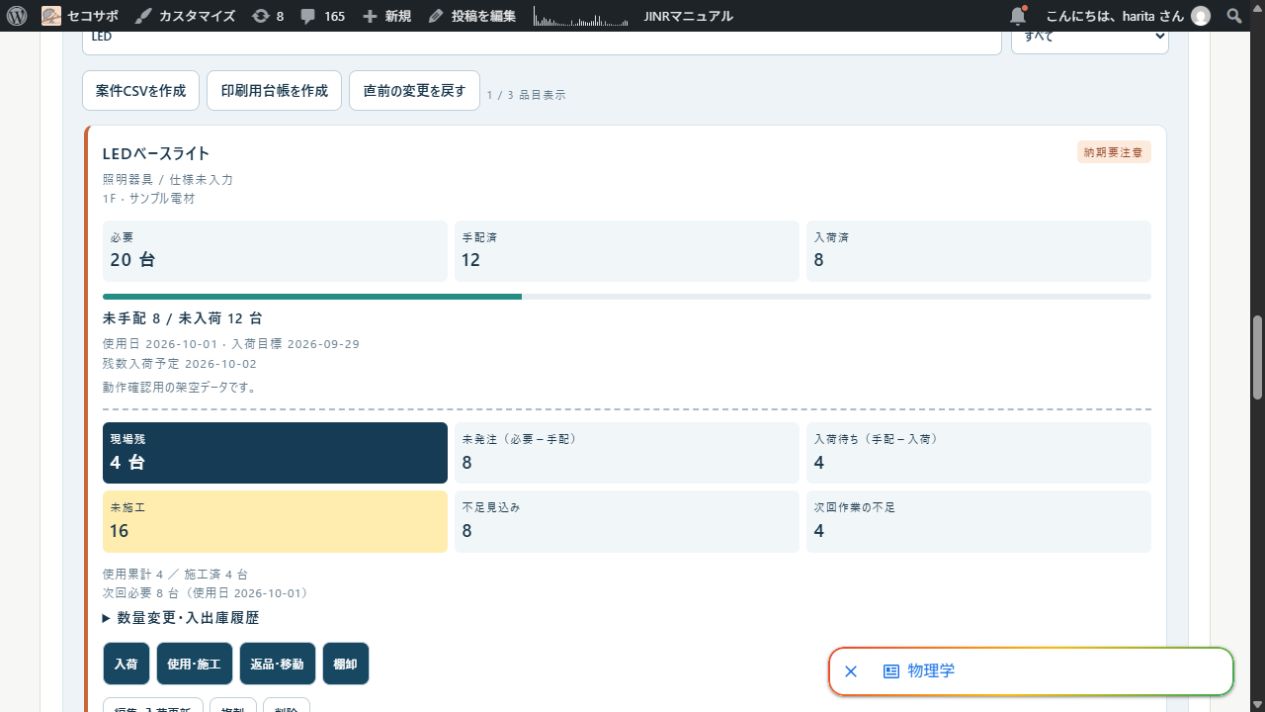Screen dimensions: 1265x712
Task: Click the 次回作業の不足 4 card
Action: click(x=979, y=522)
